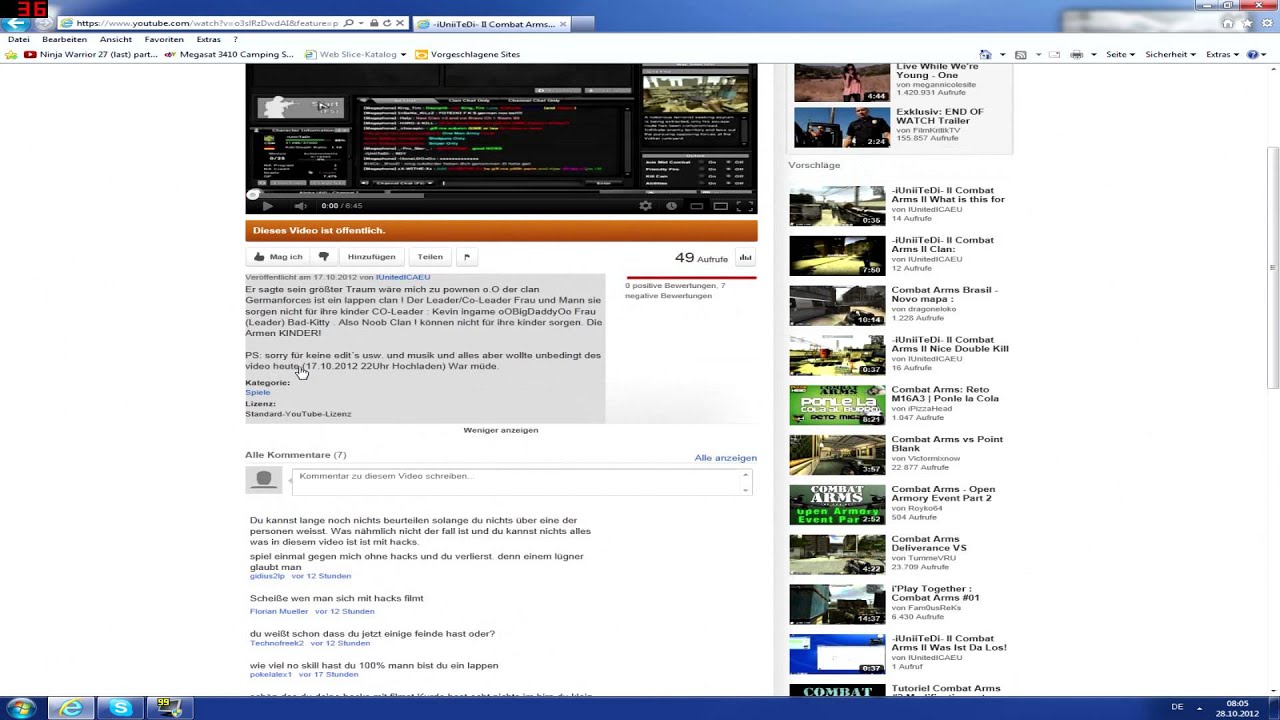Image resolution: width=1280 pixels, height=720 pixels.
Task: Switch player to large size mode
Action: [720, 206]
